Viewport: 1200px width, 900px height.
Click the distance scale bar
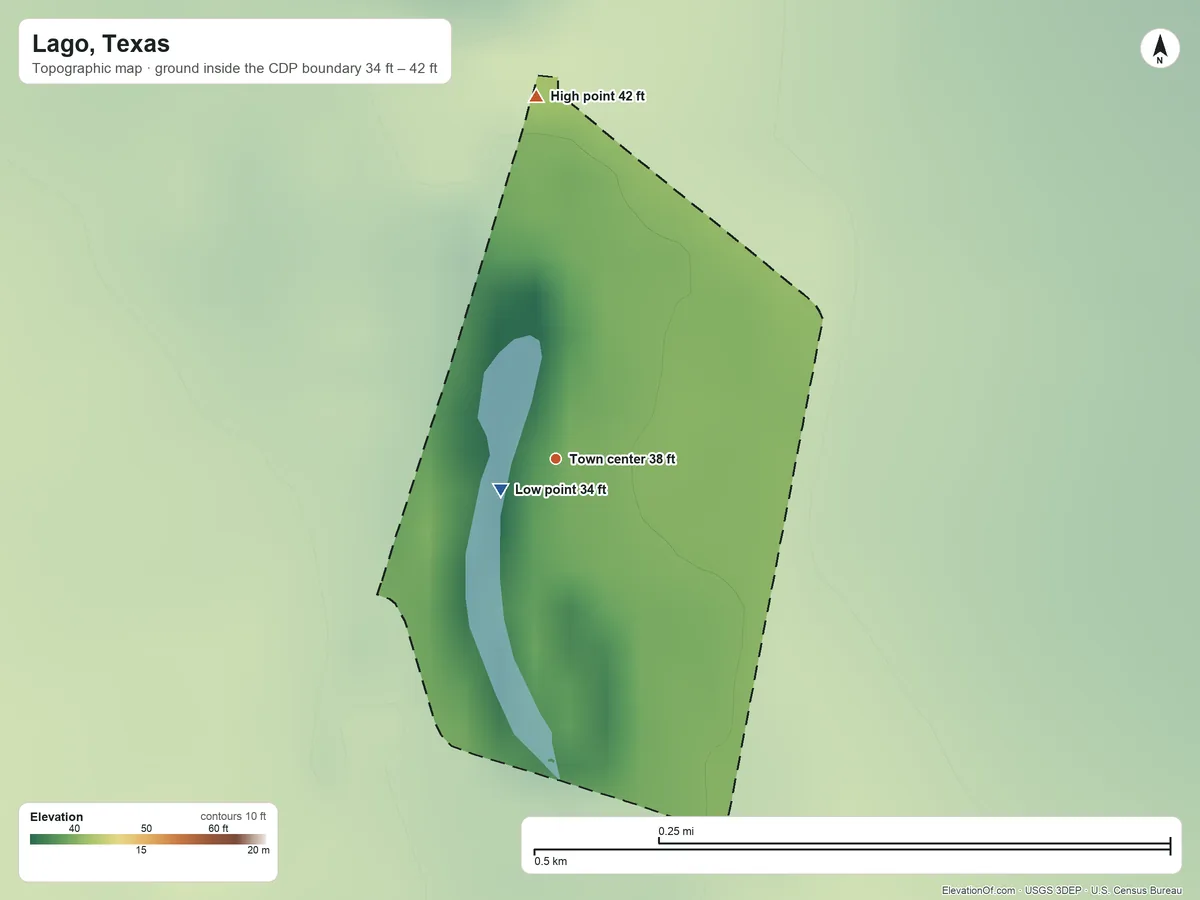852,849
